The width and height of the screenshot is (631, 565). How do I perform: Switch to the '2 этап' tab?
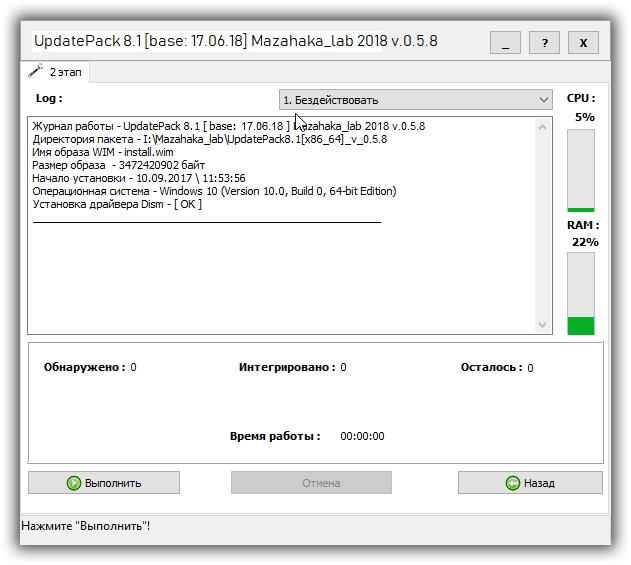coord(55,72)
